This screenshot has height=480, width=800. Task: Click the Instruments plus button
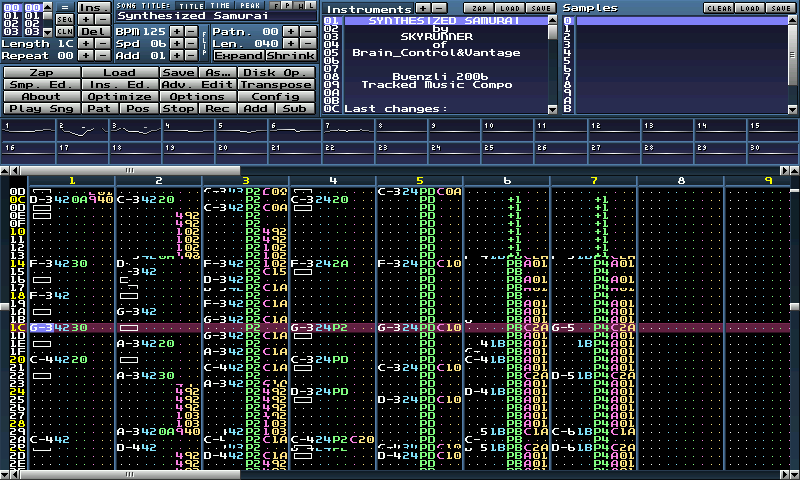(x=421, y=7)
